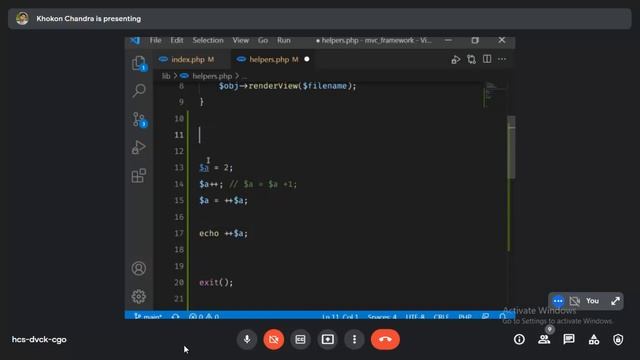640x360 pixels.
Task: Click the UTF-8 encoding status item
Action: tap(415, 316)
